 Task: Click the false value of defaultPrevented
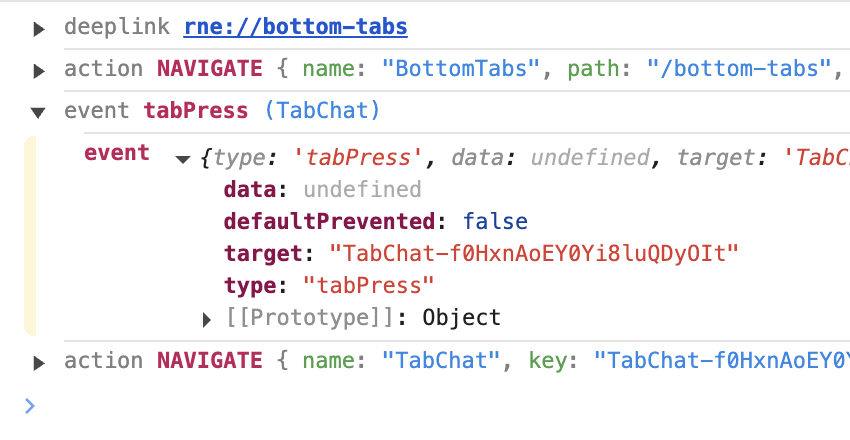coord(495,222)
